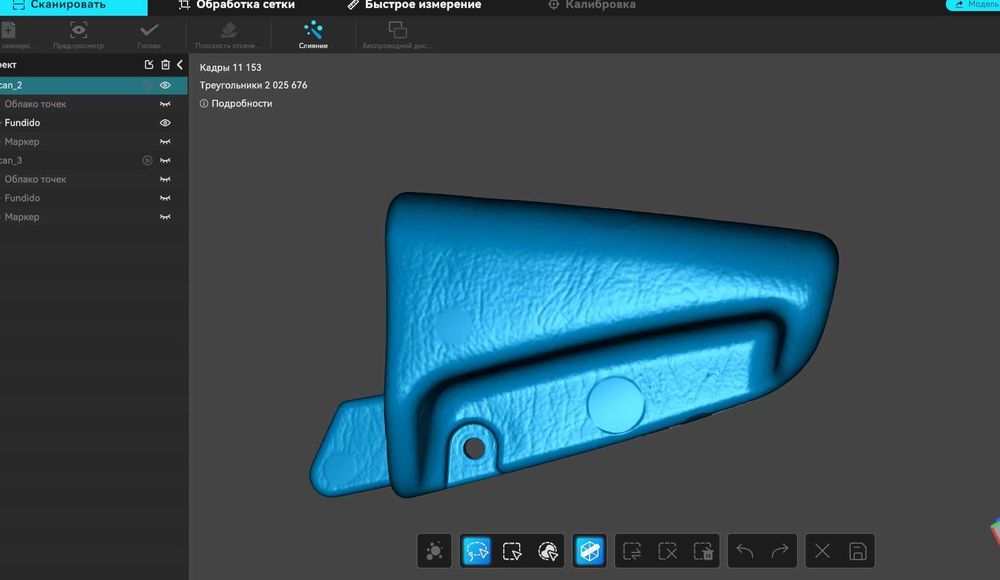1000x580 pixels.
Task: Click the delete selection trash icon
Action: coord(703,551)
